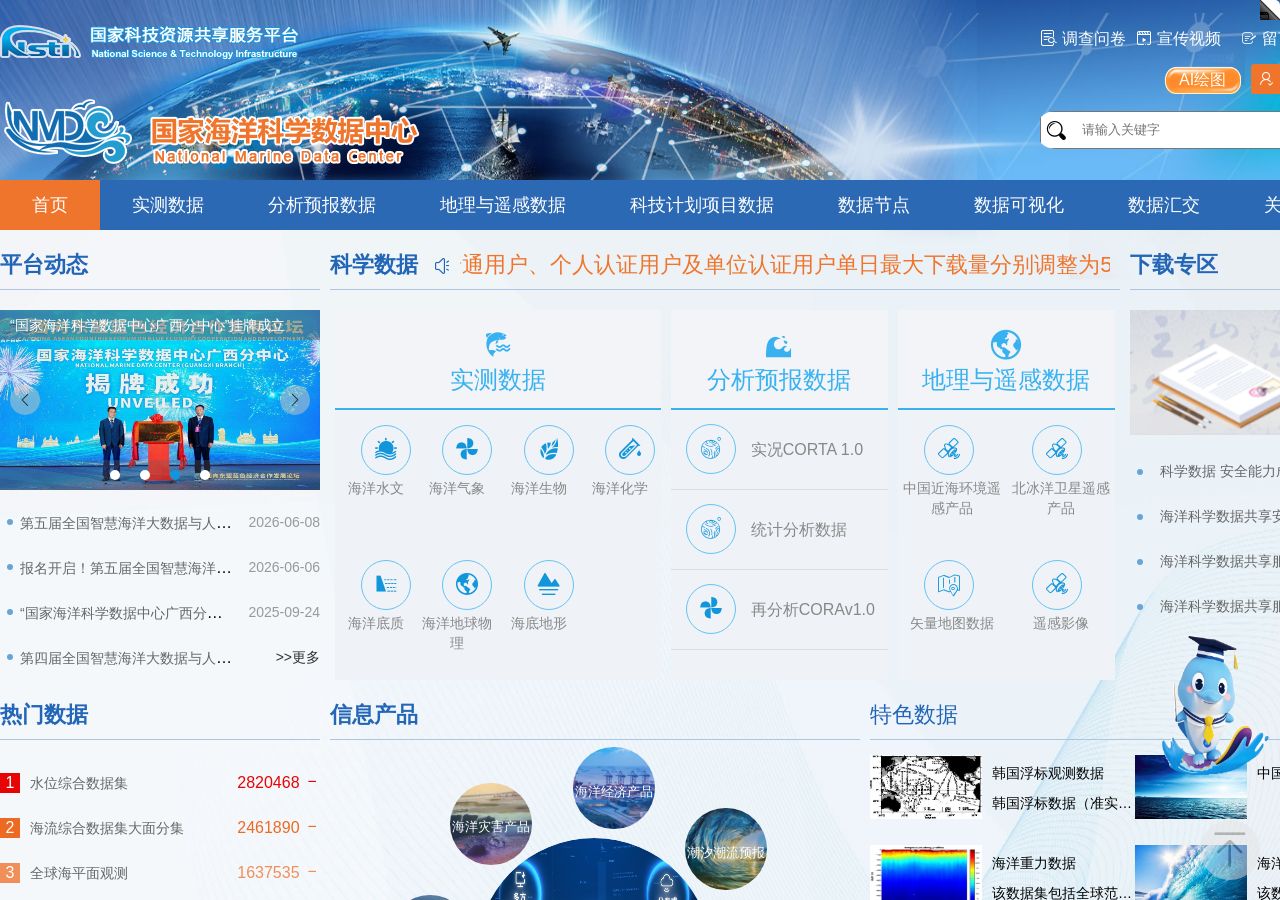Select first carousel indicator dot
This screenshot has height=900, width=1280.
coord(115,475)
